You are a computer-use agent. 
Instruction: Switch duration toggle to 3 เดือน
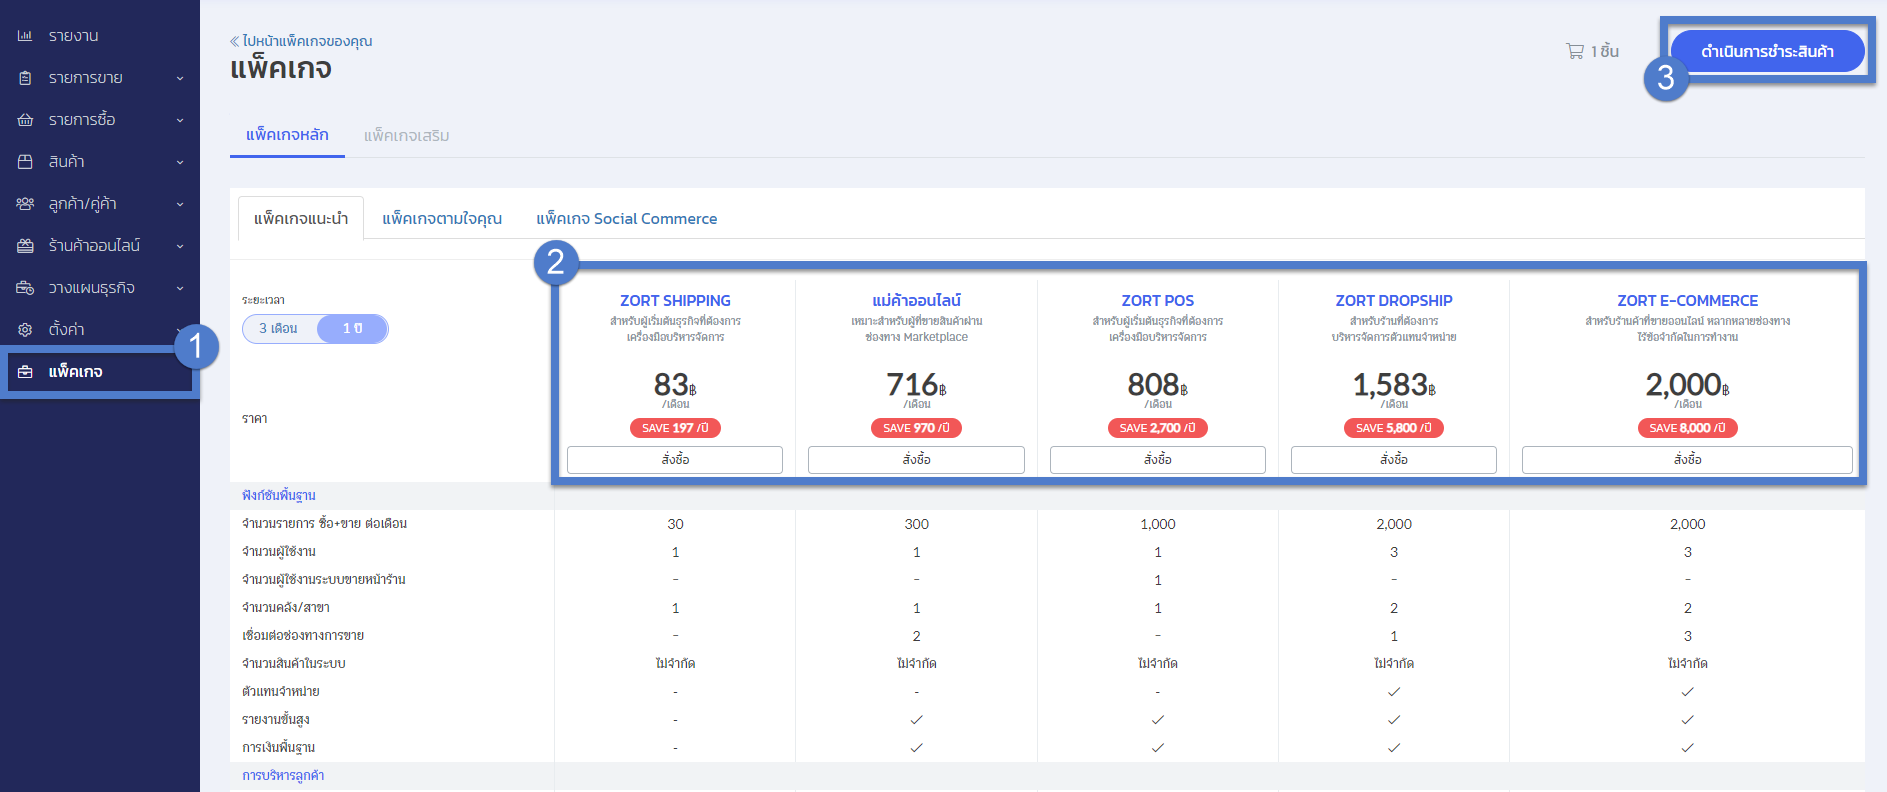coord(279,328)
